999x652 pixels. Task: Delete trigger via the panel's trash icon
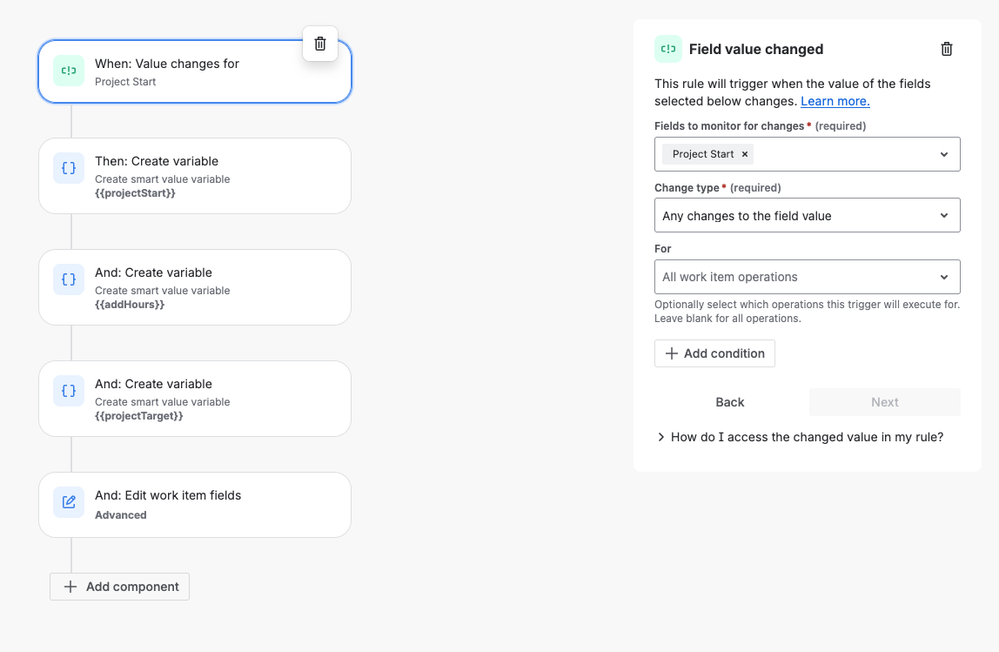[x=947, y=49]
